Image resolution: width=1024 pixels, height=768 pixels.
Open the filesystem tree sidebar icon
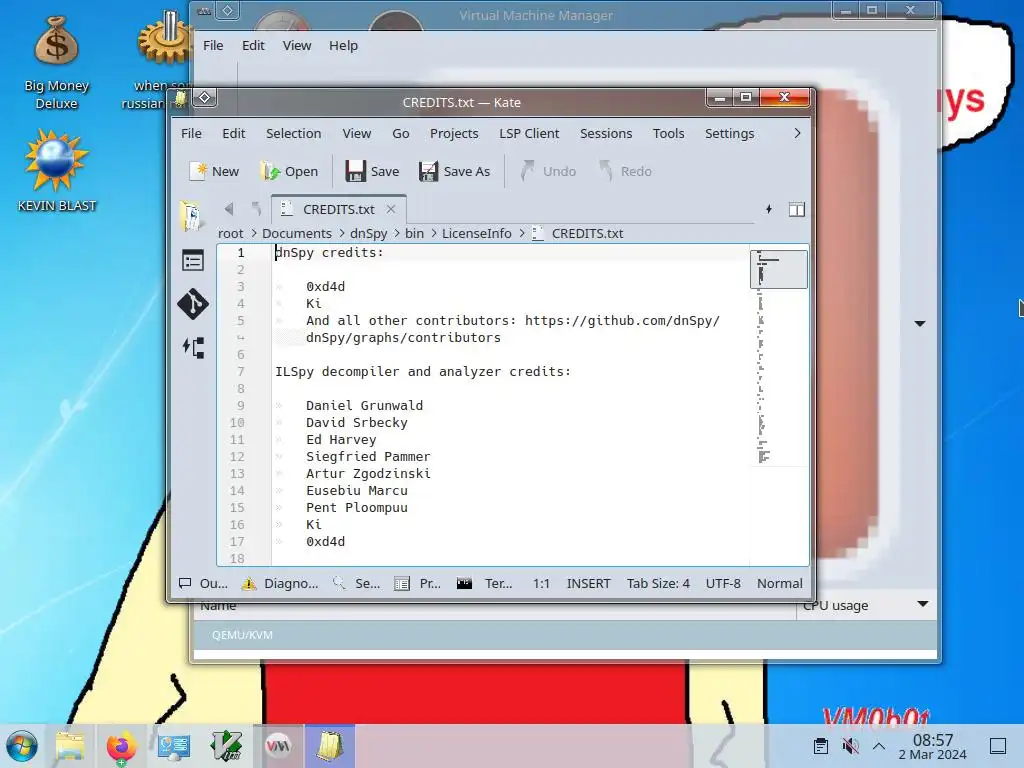pyautogui.click(x=193, y=347)
